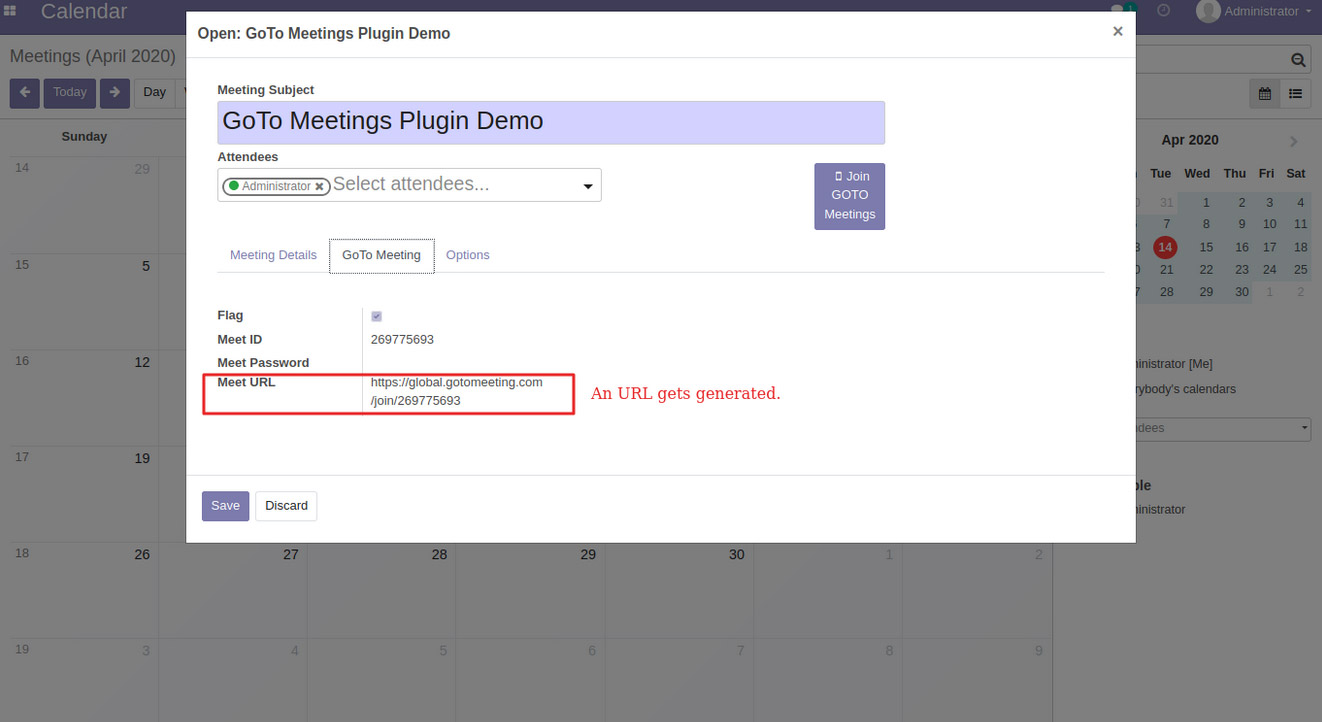
Task: Remove the Administrator attendee tag
Action: tap(319, 187)
